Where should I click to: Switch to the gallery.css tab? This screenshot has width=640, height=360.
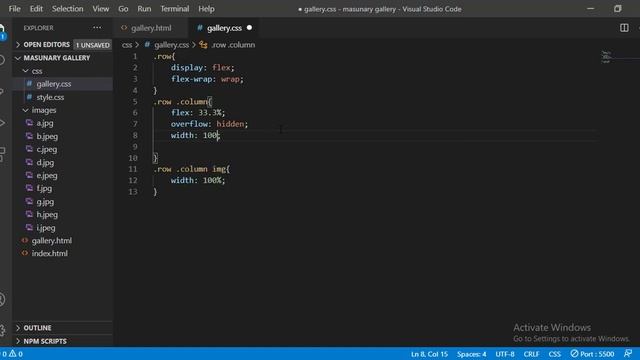(224, 28)
